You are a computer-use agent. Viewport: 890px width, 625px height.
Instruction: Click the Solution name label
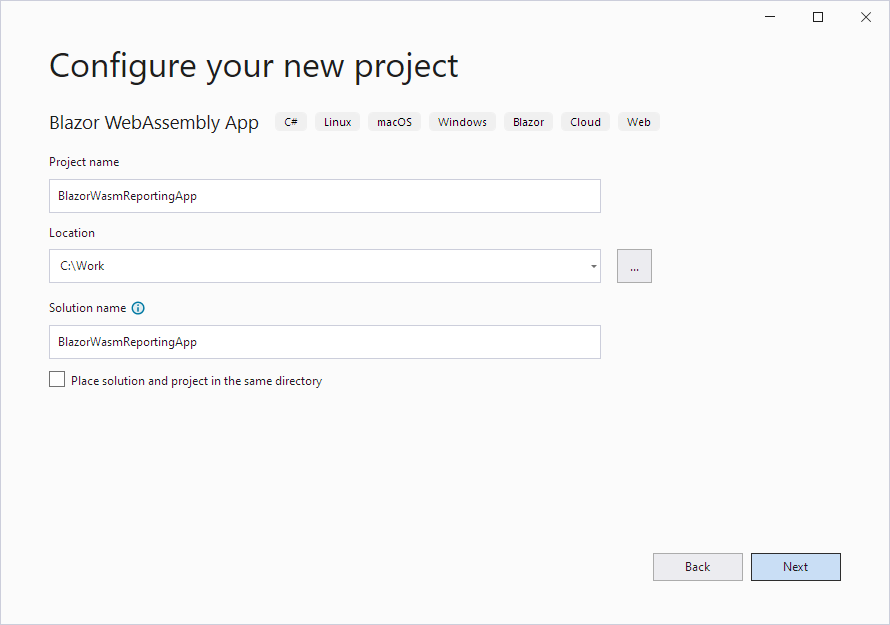(x=87, y=308)
